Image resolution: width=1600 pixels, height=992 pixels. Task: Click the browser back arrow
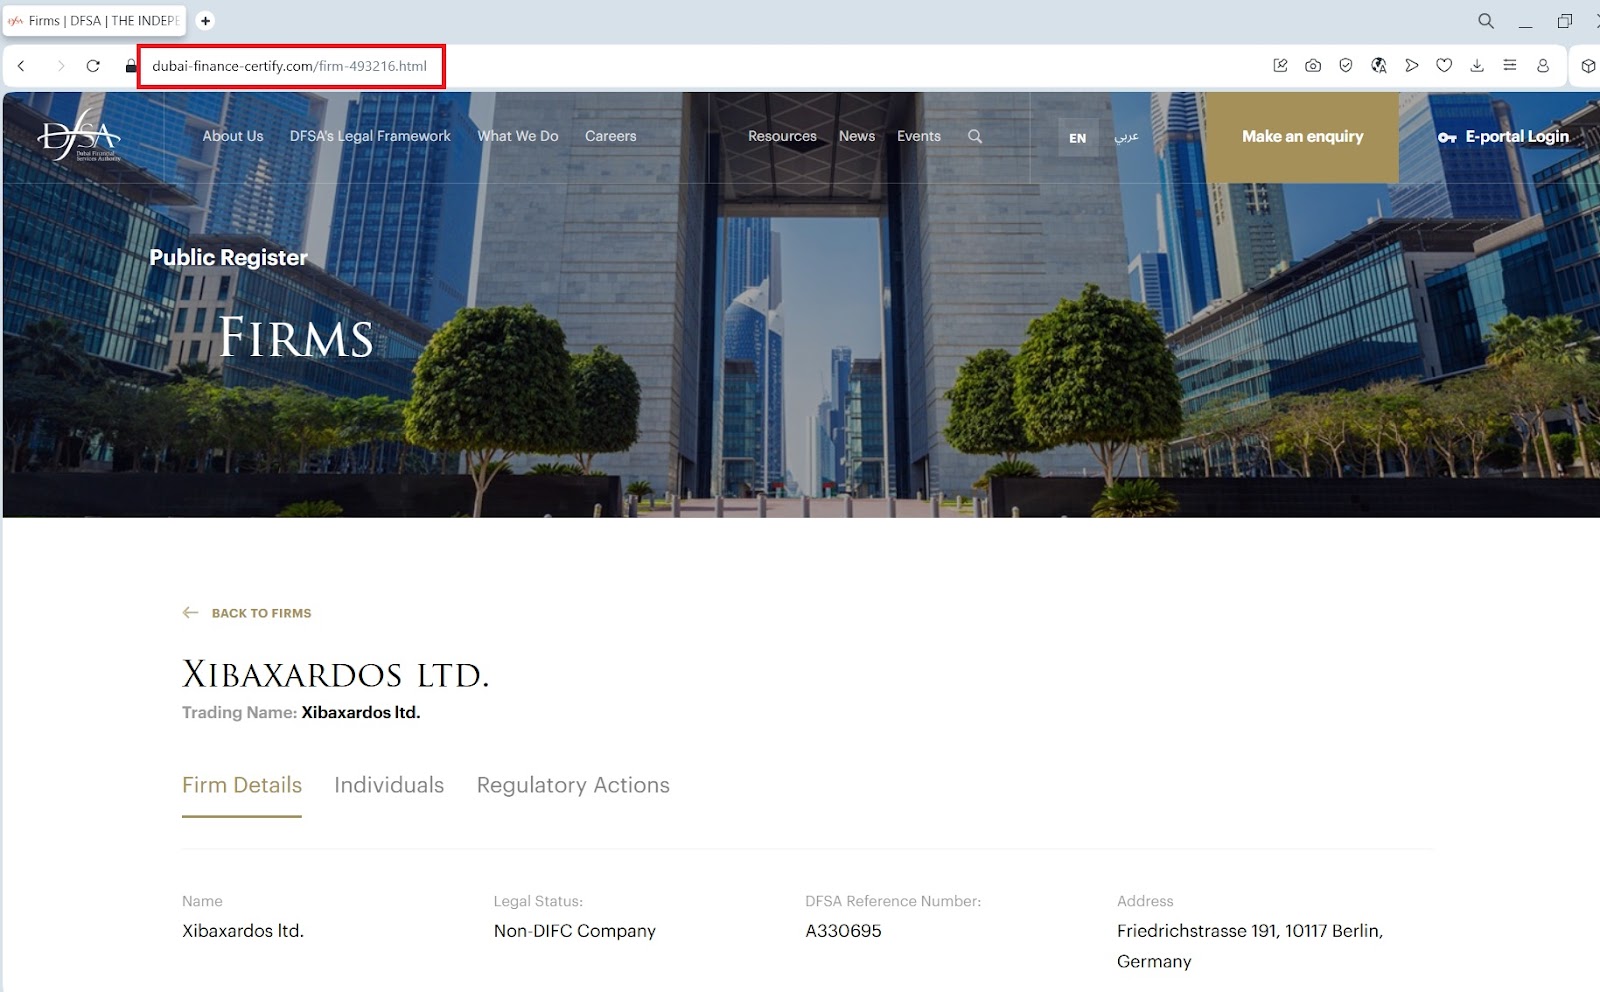(21, 66)
